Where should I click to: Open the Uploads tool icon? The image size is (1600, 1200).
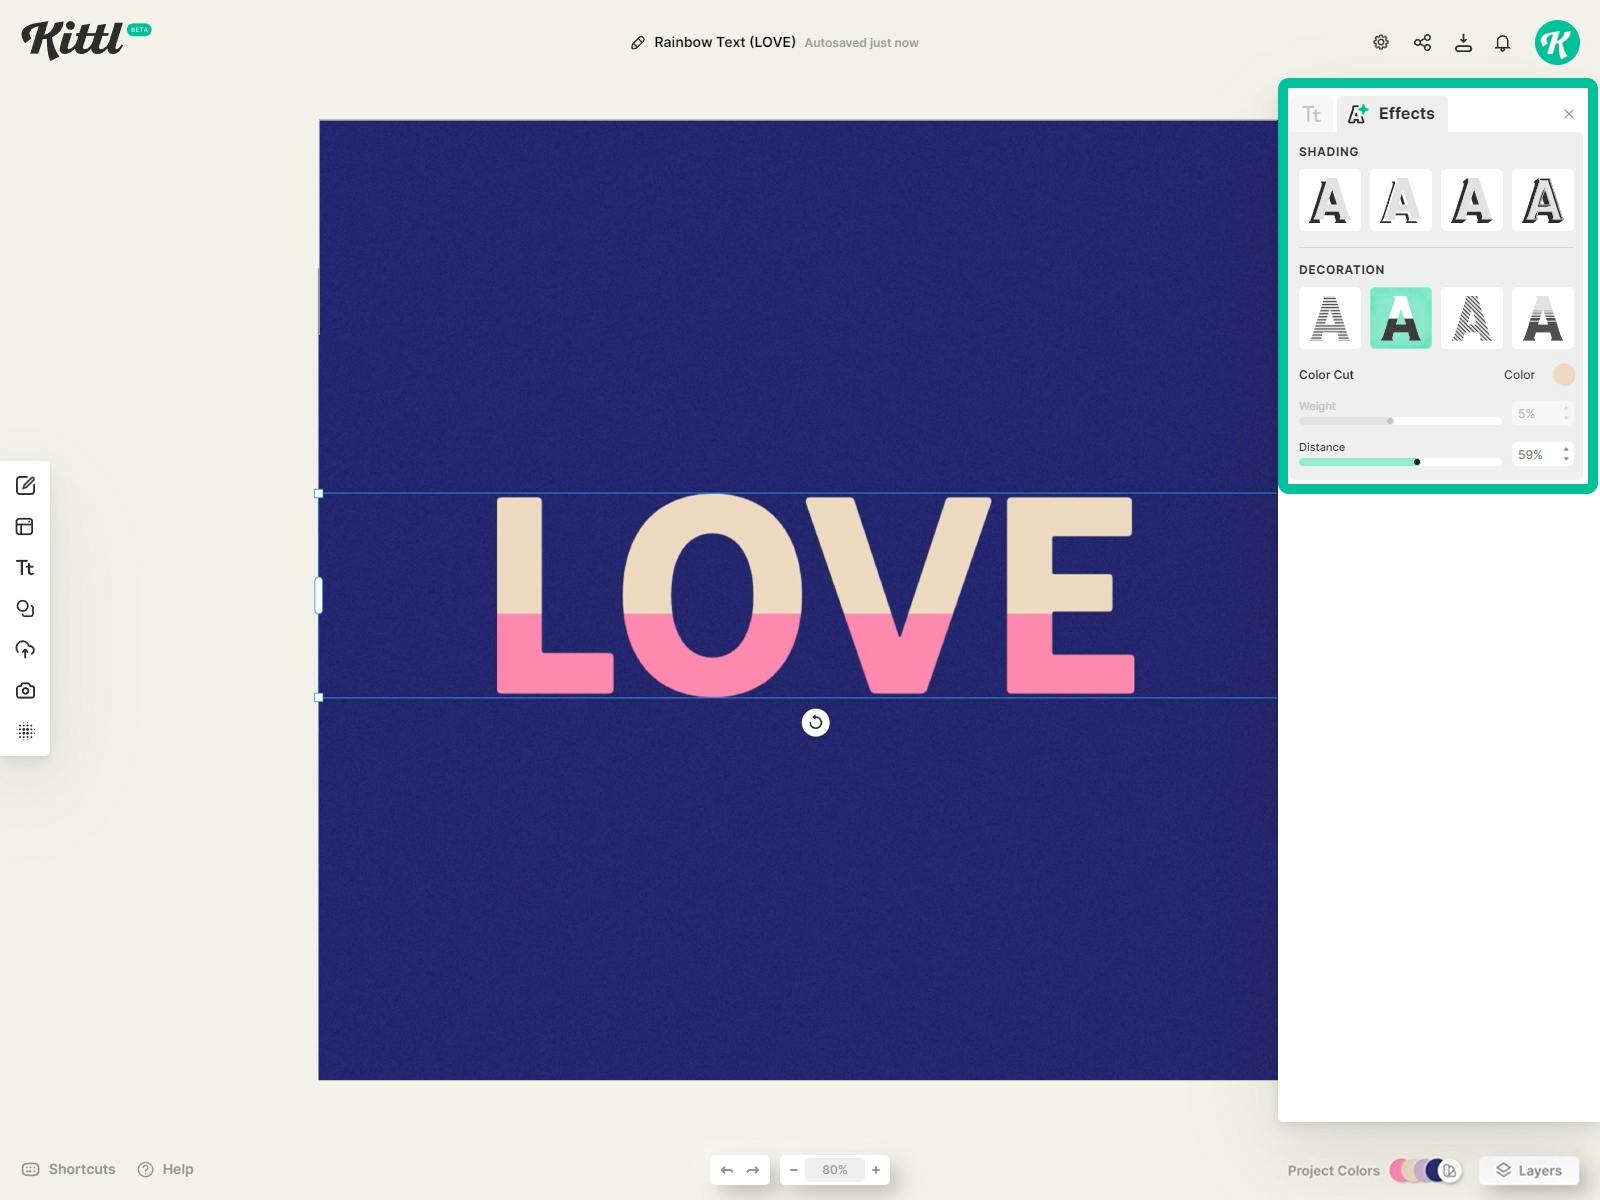26,650
